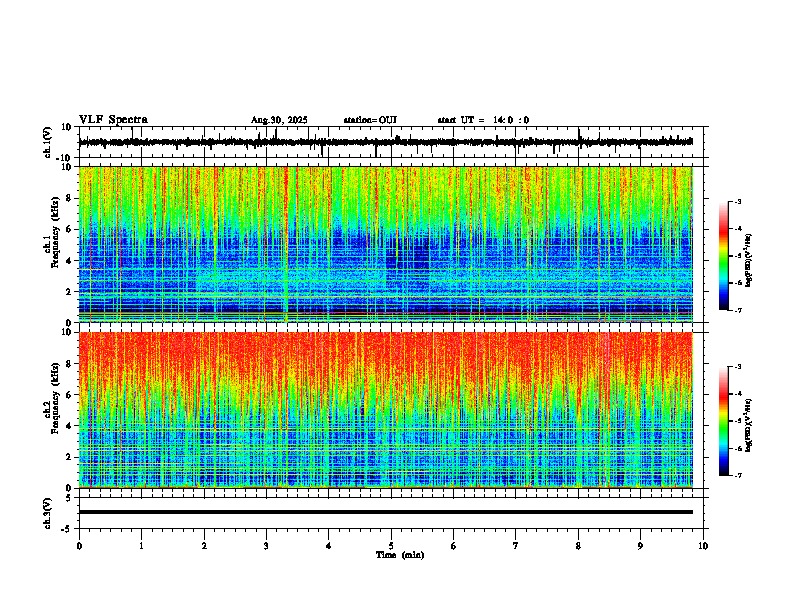792x612 pixels.
Task: Click the ch.1 voltage waveform trace panel
Action: tap(393, 142)
